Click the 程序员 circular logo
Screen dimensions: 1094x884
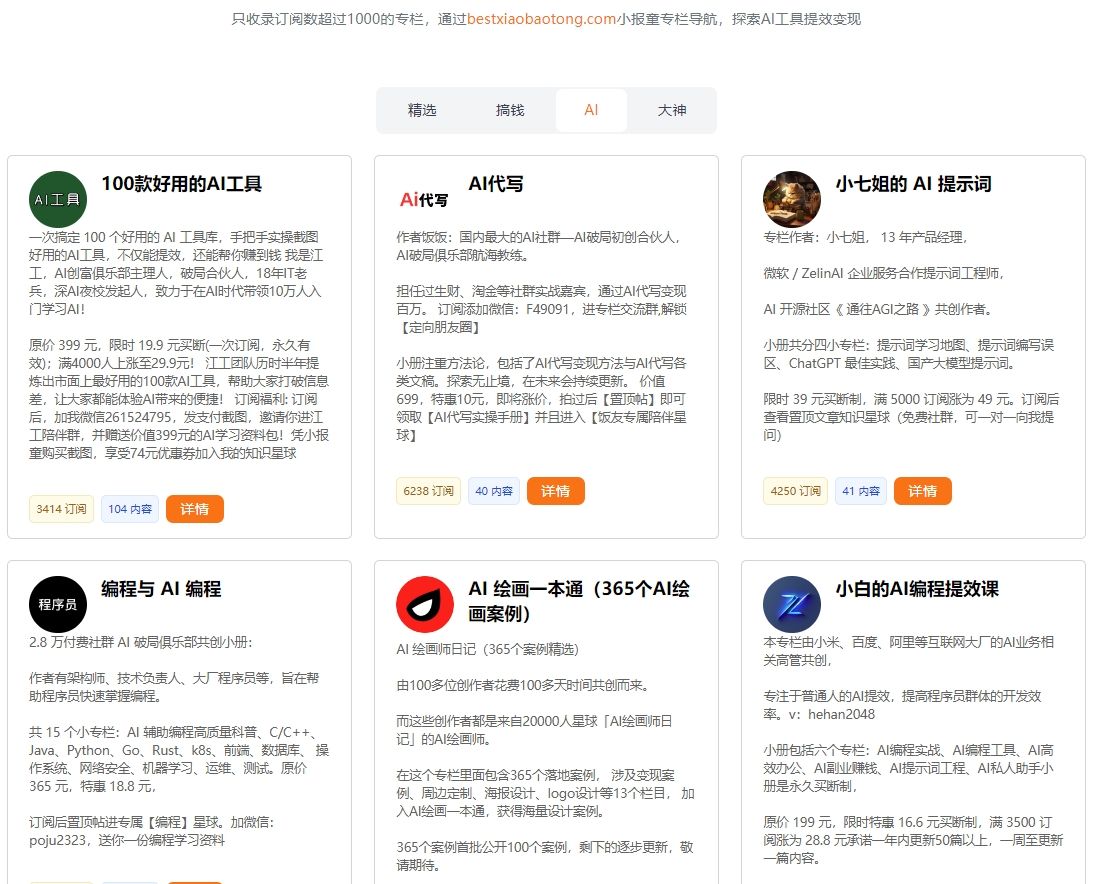pyautogui.click(x=57, y=604)
